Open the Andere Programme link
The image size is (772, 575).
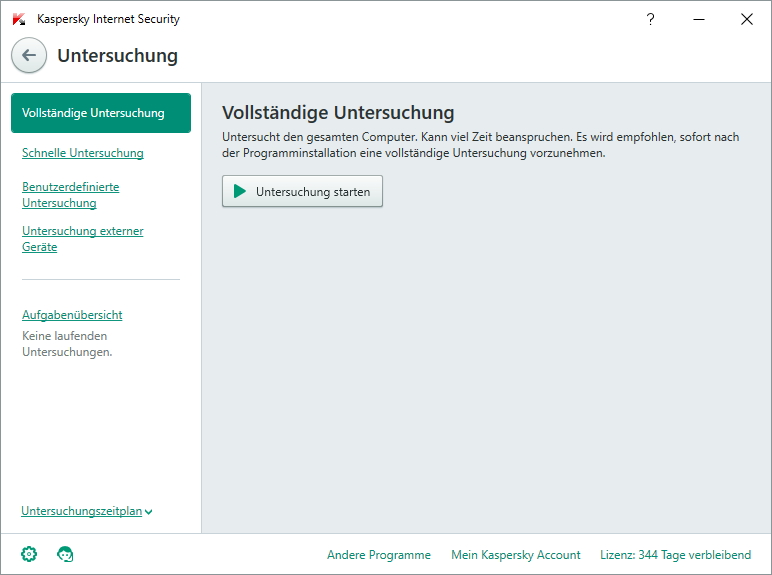click(379, 555)
